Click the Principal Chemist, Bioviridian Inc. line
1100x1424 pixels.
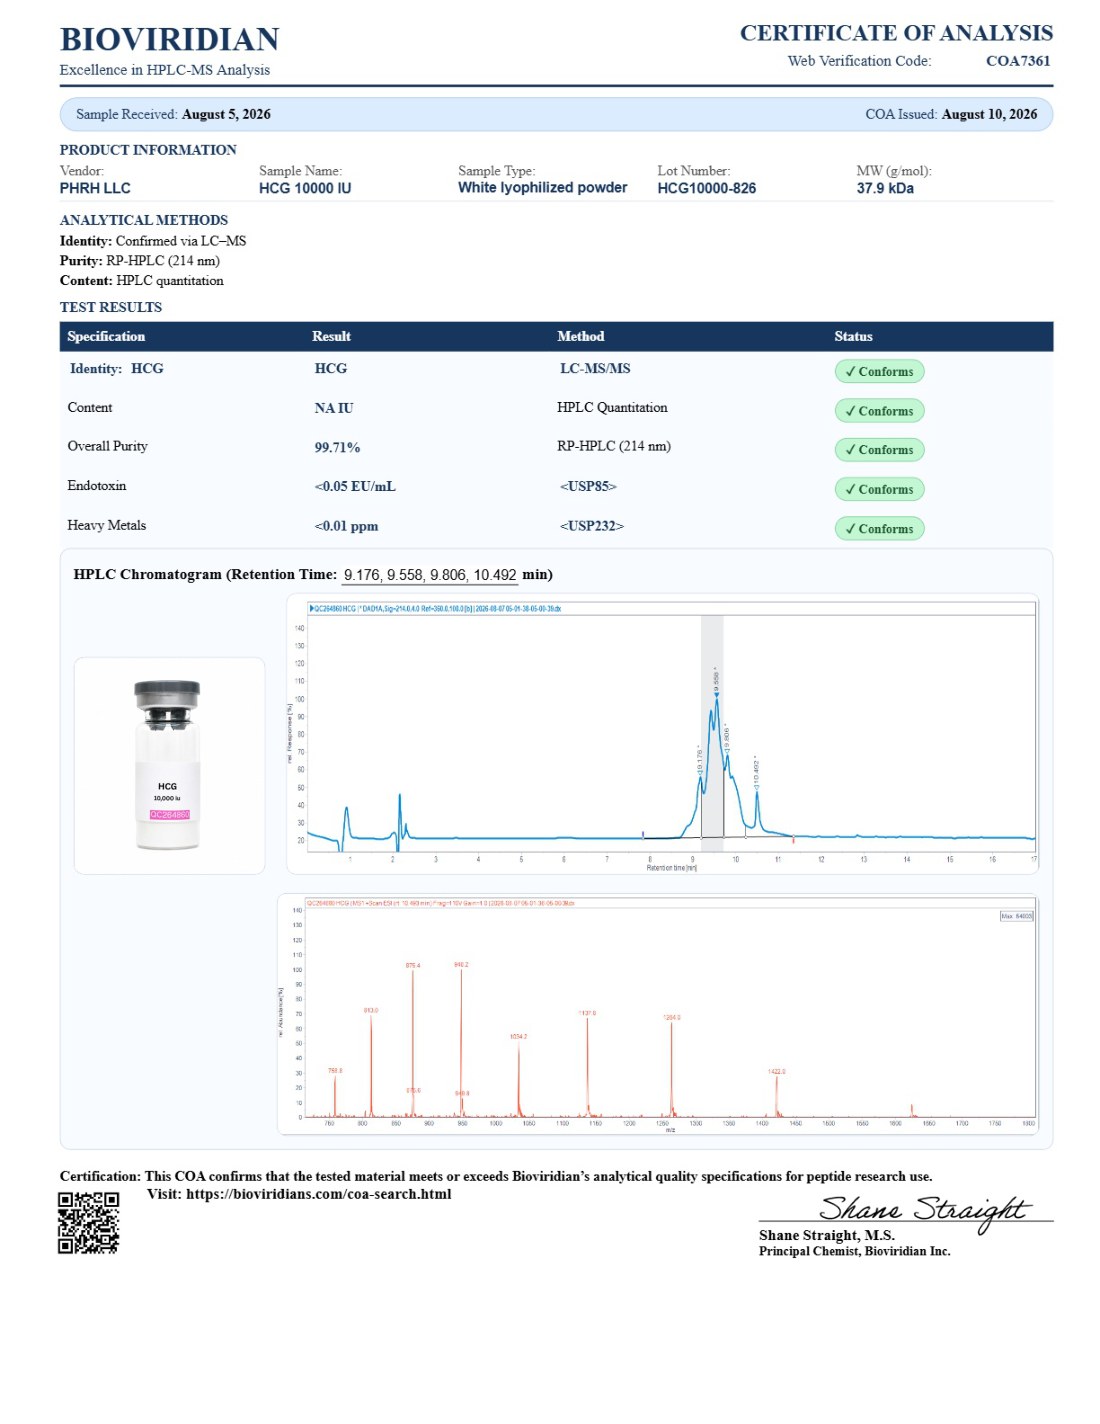[855, 1252]
